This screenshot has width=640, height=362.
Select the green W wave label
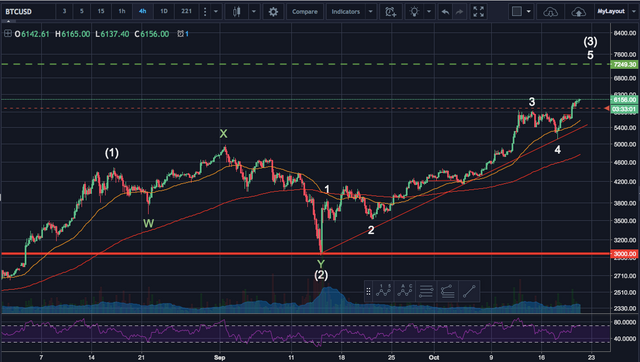(x=149, y=223)
